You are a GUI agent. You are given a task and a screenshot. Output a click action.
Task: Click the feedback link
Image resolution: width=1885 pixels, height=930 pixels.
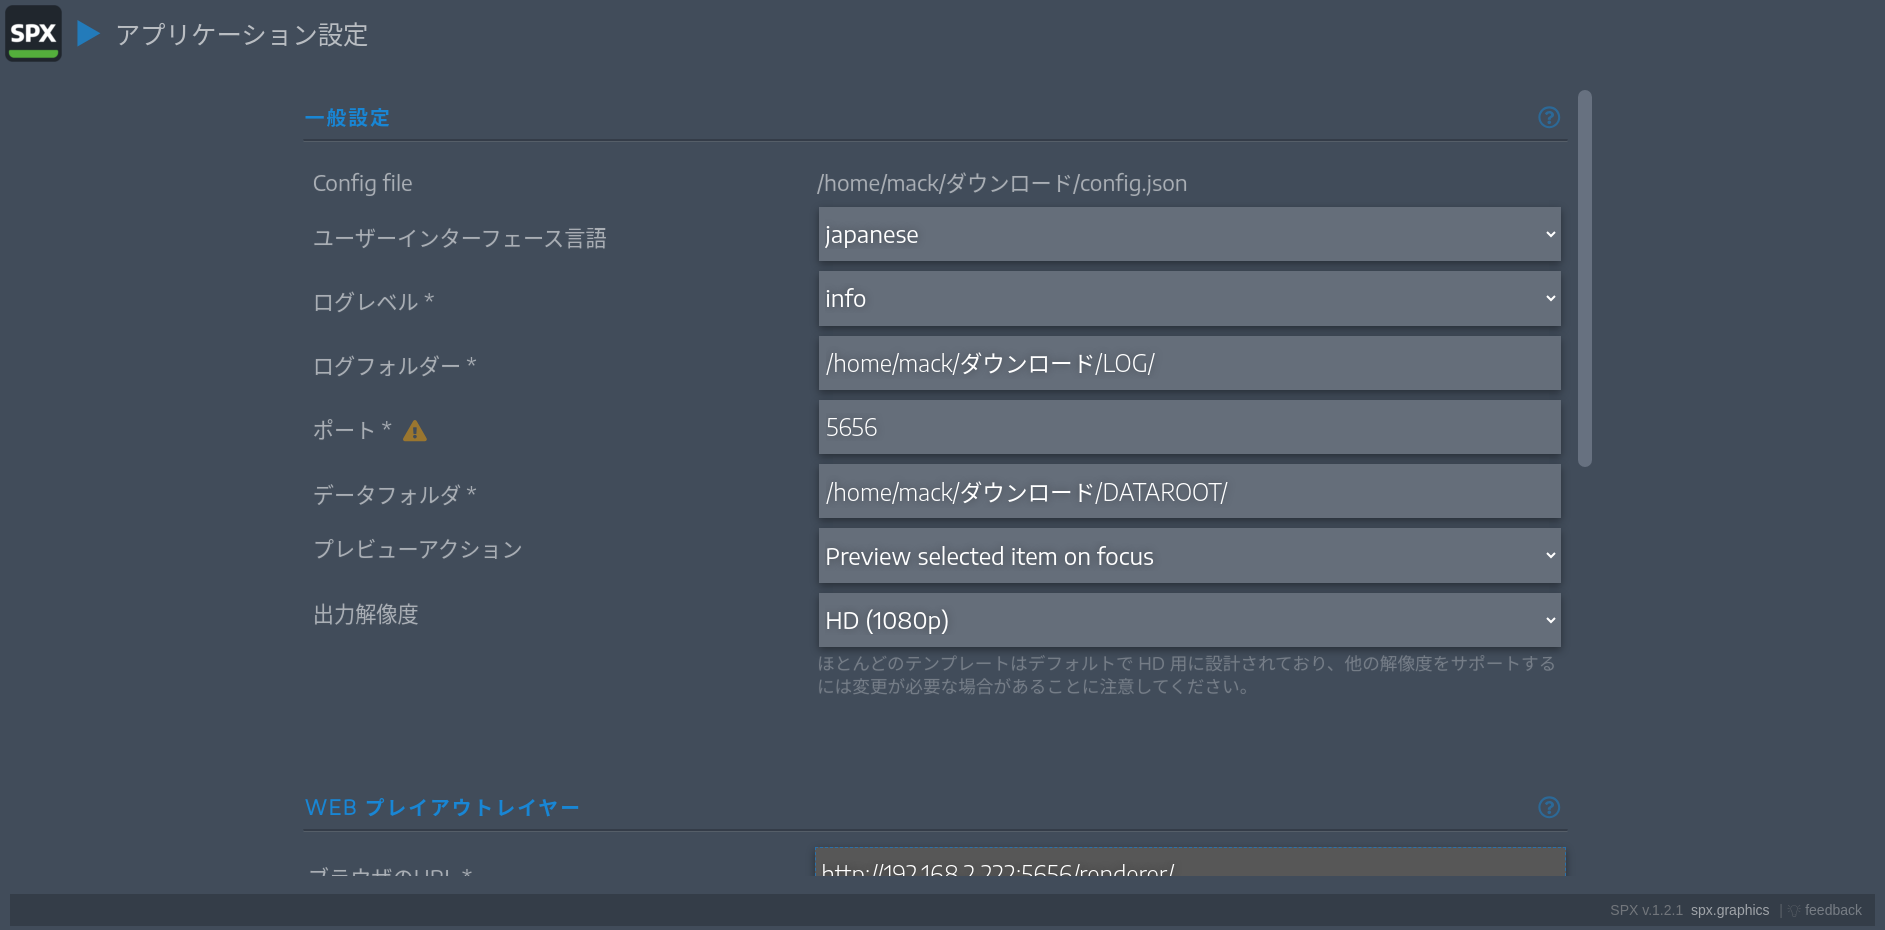click(1833, 910)
